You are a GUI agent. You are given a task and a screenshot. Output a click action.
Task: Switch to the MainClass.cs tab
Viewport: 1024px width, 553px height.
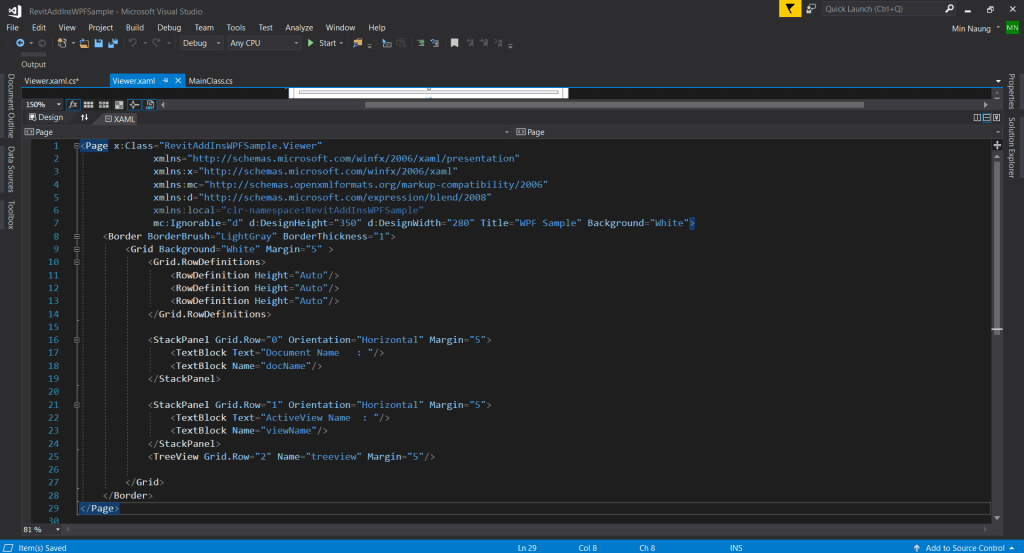[210, 80]
